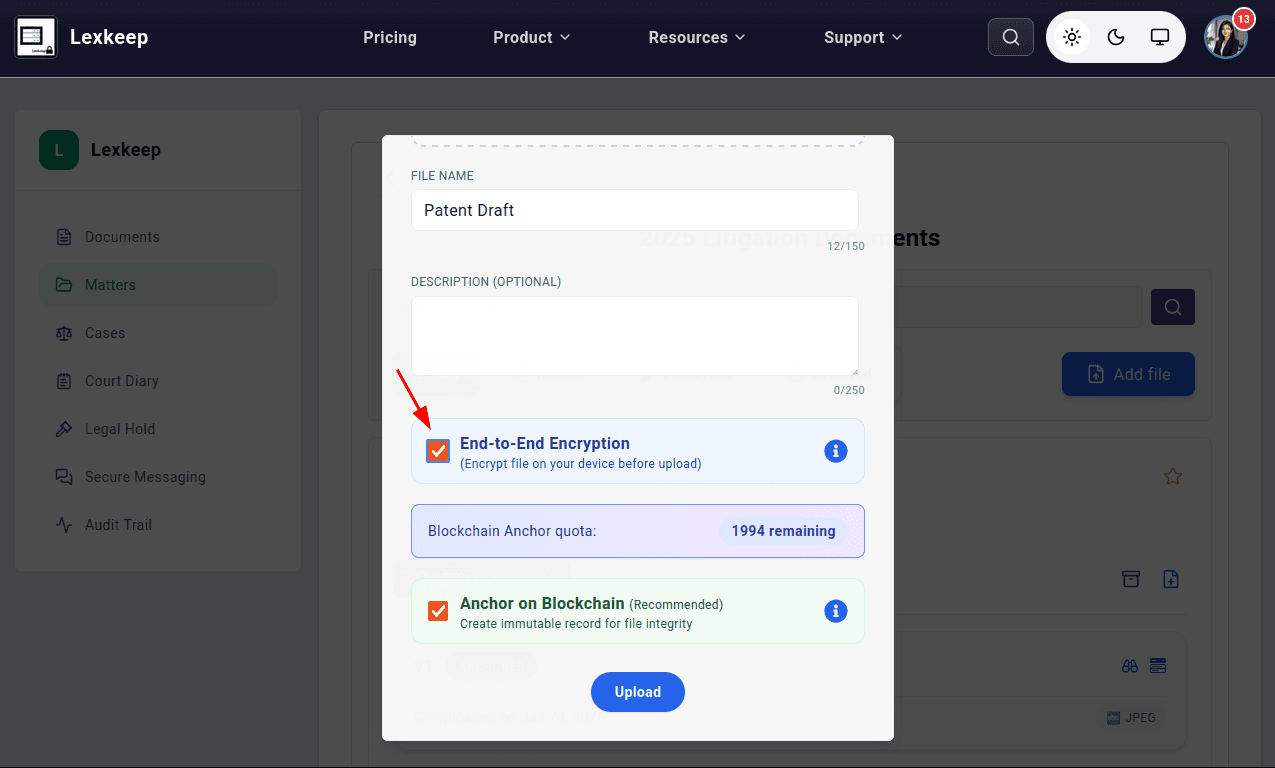Edit the File Name input field
Image resolution: width=1275 pixels, height=768 pixels.
(x=635, y=210)
